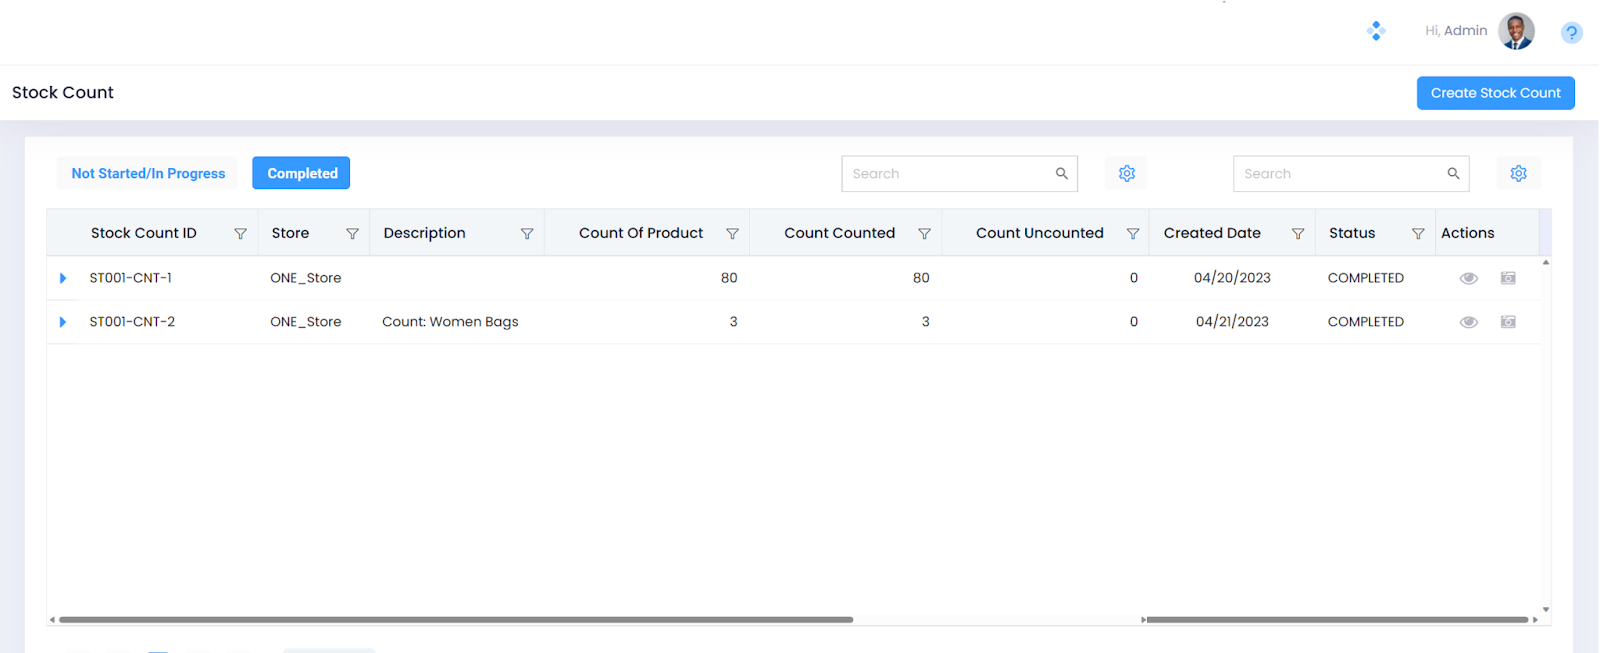Expand the ST001-CNT-2 row
1600x653 pixels.
(63, 322)
